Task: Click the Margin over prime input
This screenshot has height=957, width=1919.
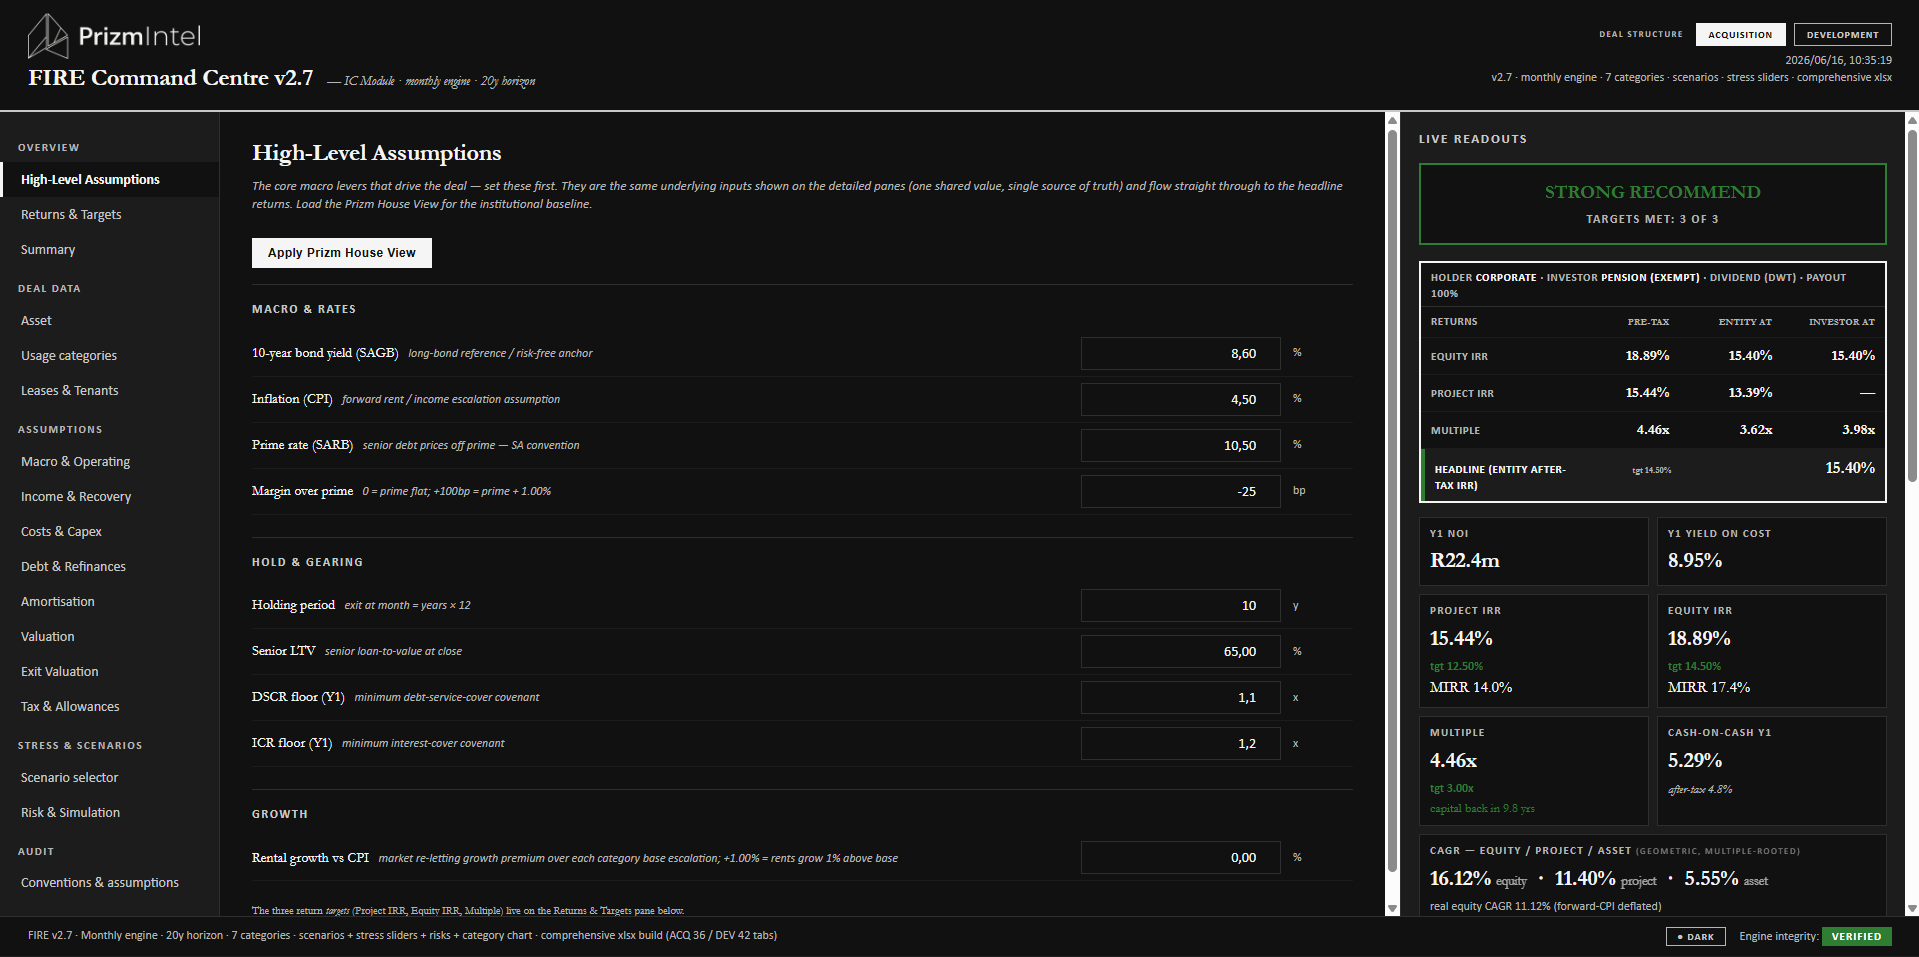Action: click(1180, 492)
